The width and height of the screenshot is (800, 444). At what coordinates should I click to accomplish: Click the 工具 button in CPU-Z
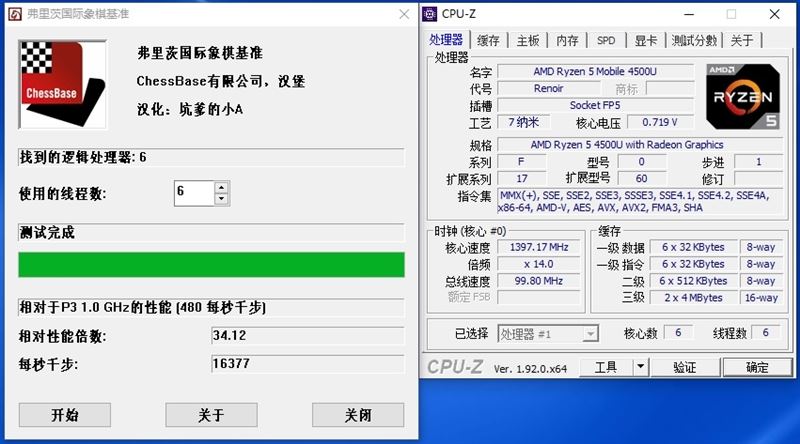click(x=606, y=367)
